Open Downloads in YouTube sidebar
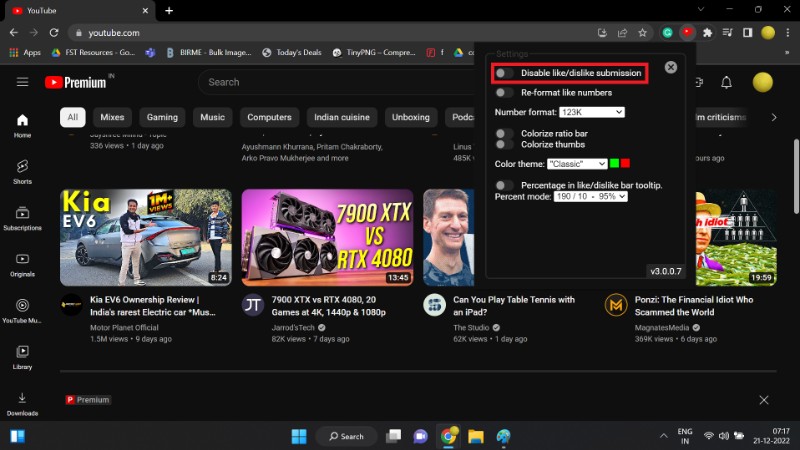Viewport: 800px width, 450px height. (22, 402)
